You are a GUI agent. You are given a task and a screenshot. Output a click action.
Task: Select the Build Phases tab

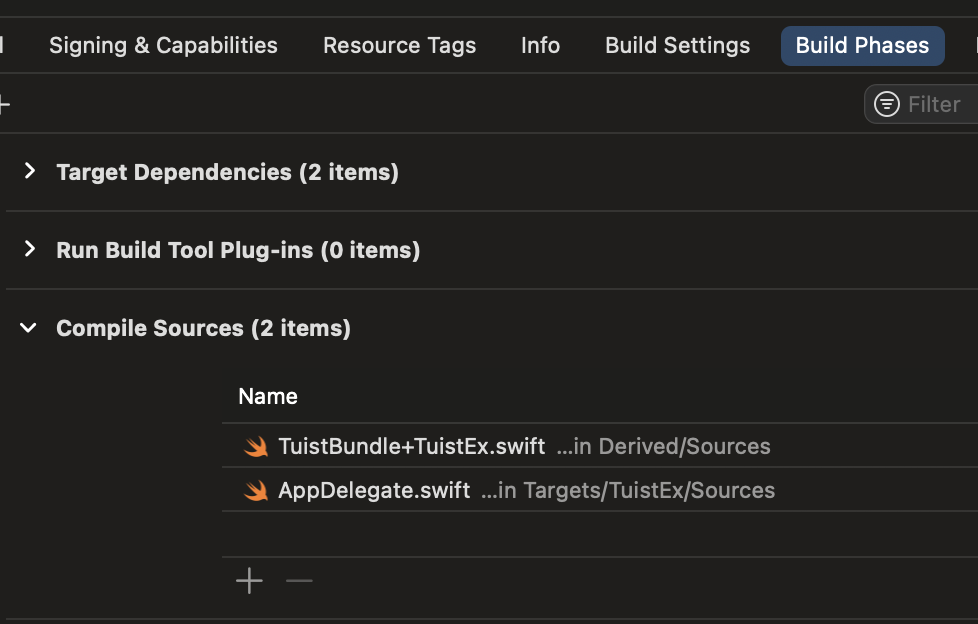click(x=863, y=46)
